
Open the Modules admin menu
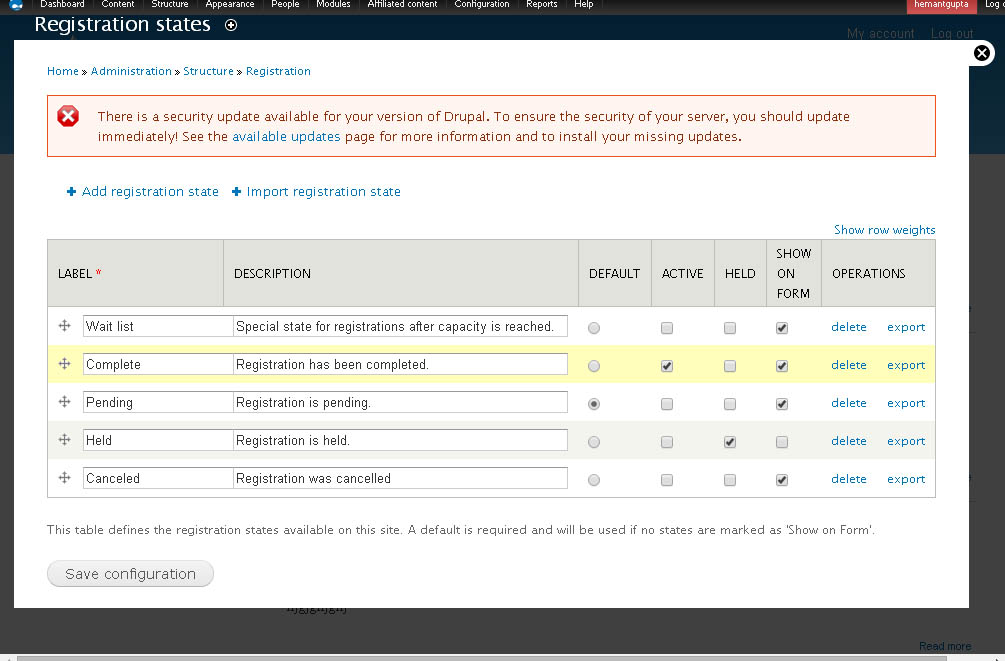click(x=333, y=4)
